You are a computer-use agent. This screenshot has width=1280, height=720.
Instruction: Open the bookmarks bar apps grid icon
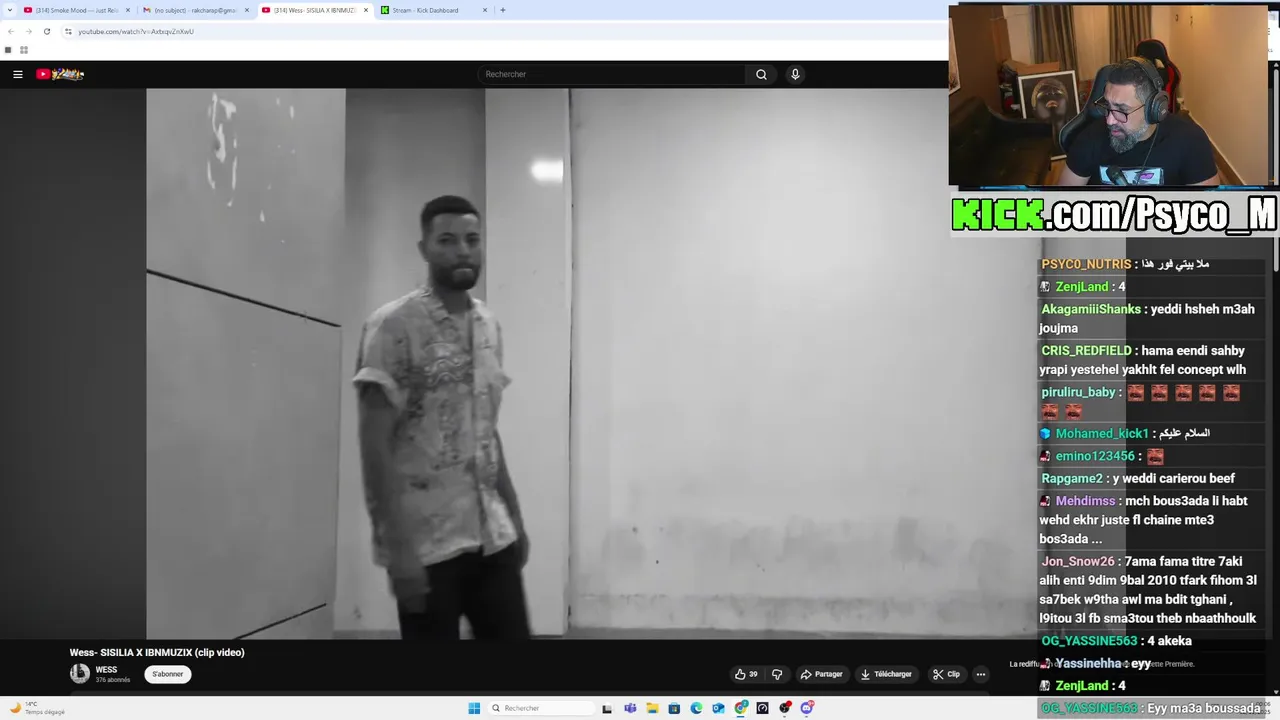23,50
